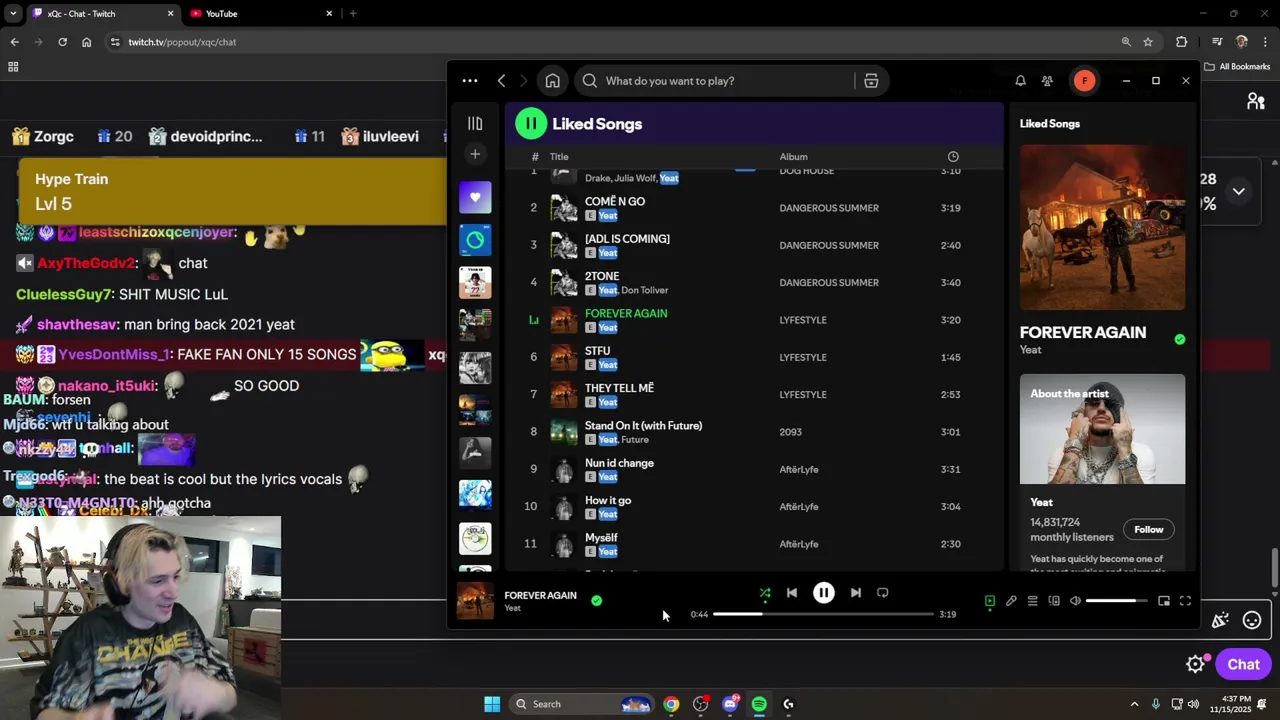This screenshot has height=720, width=1280.
Task: Open Don Toliver artist link
Action: 645,290
